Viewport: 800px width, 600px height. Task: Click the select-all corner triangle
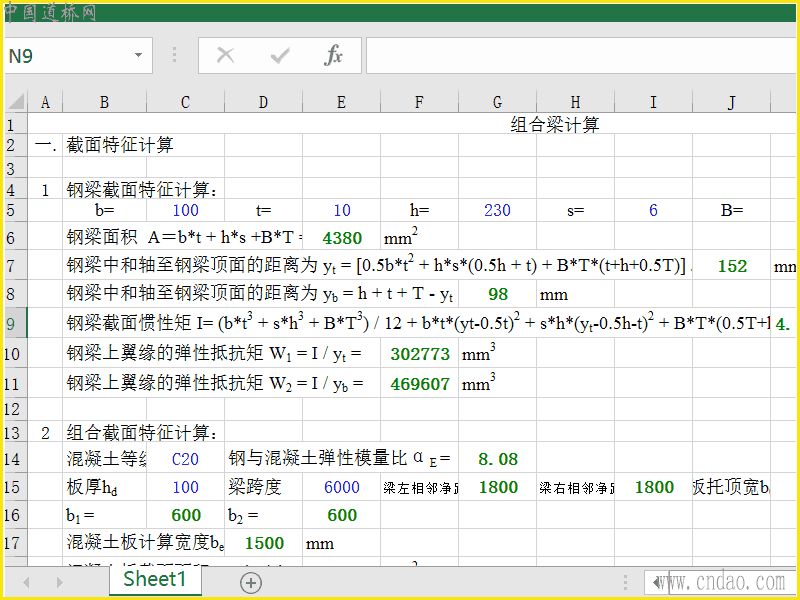coord(15,101)
